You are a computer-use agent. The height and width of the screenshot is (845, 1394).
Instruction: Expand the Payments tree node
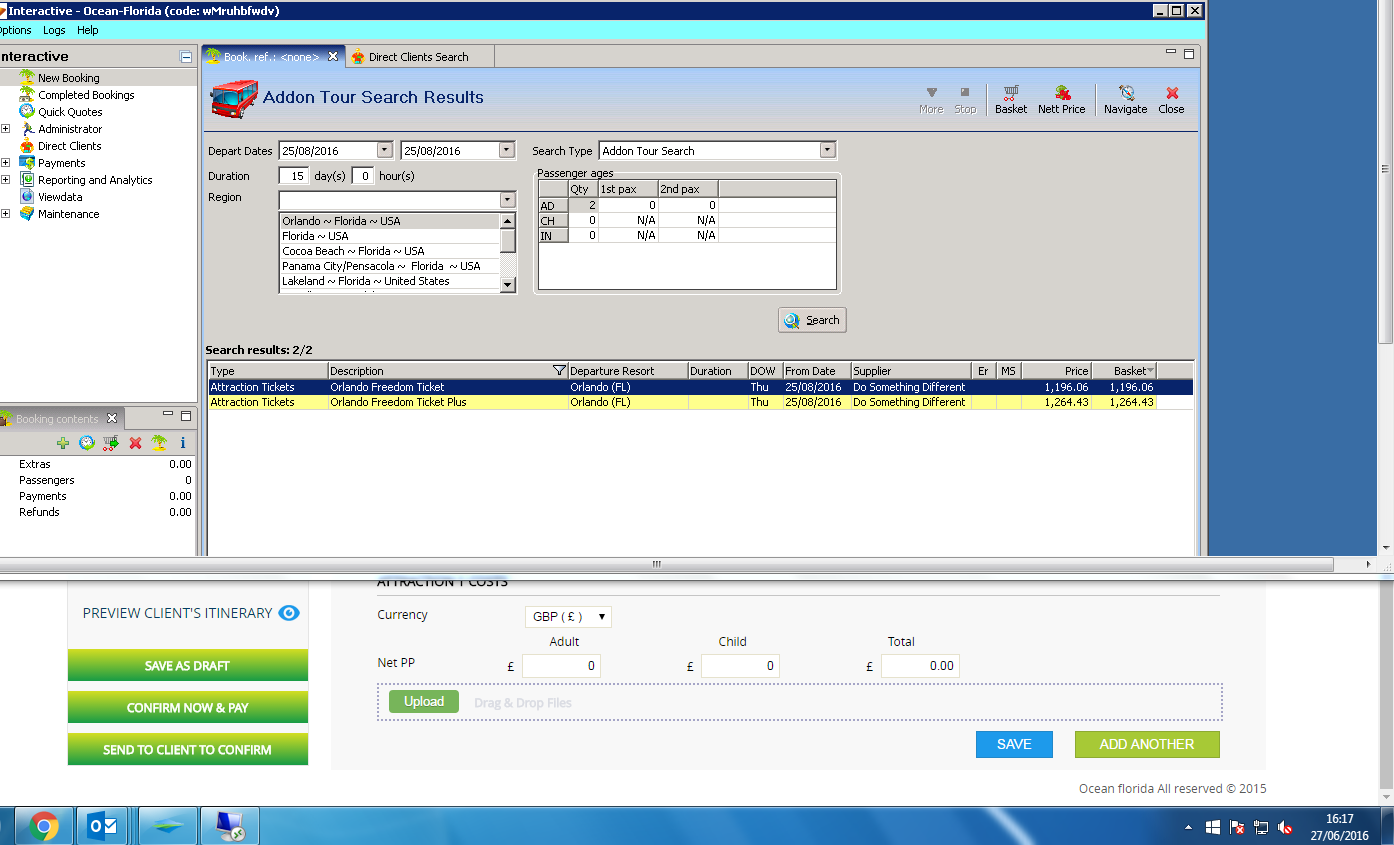(x=6, y=163)
